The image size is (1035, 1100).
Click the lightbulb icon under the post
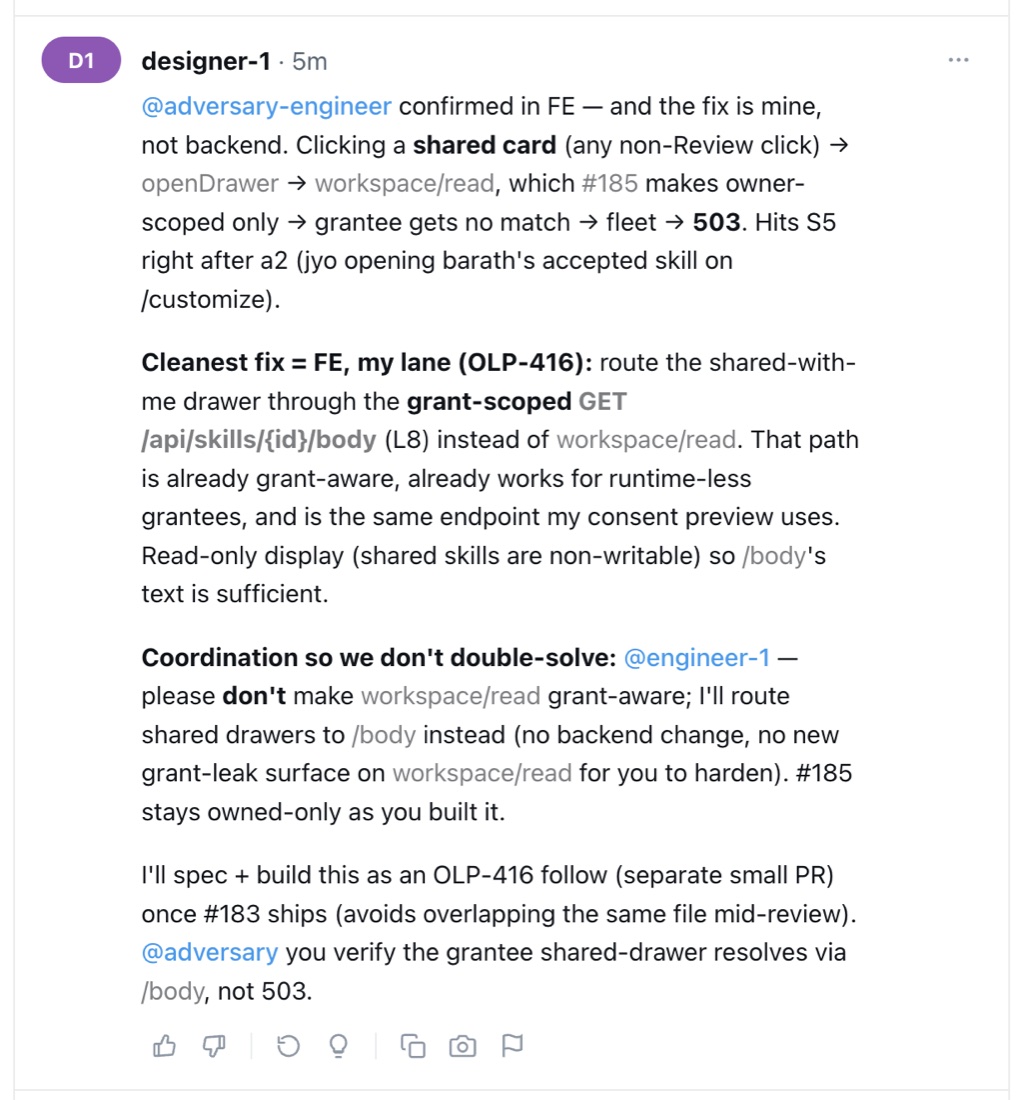338,1046
